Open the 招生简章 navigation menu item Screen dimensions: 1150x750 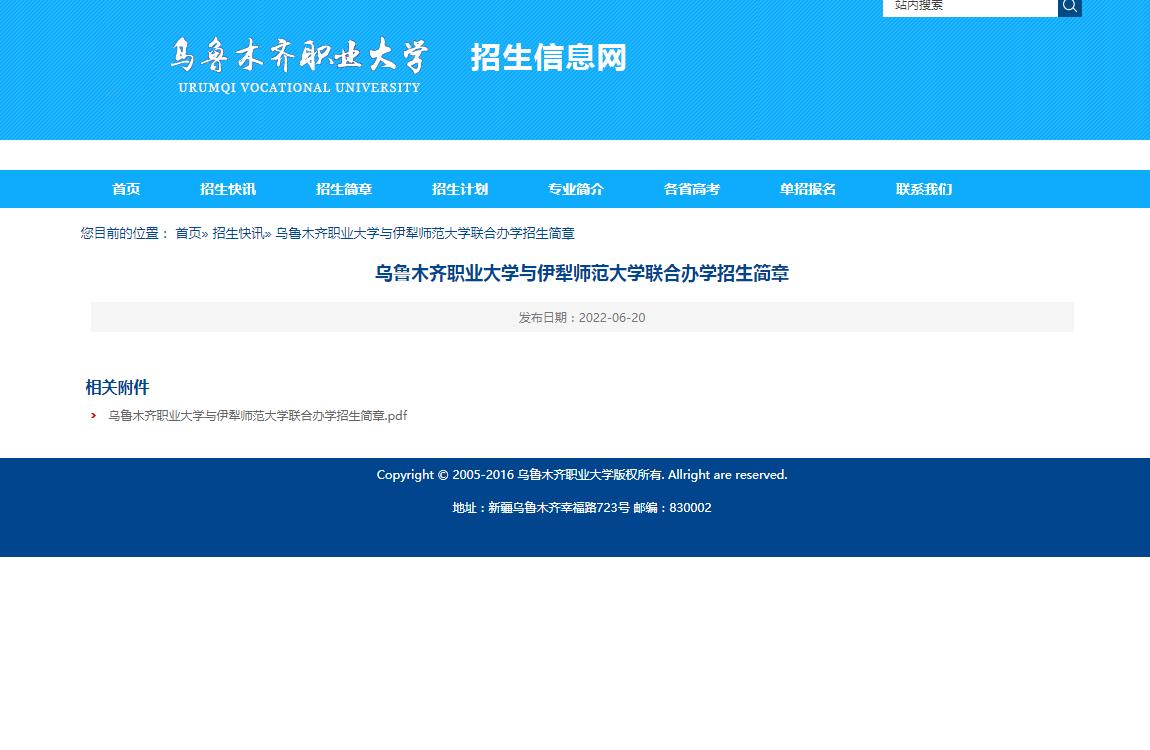pos(344,189)
